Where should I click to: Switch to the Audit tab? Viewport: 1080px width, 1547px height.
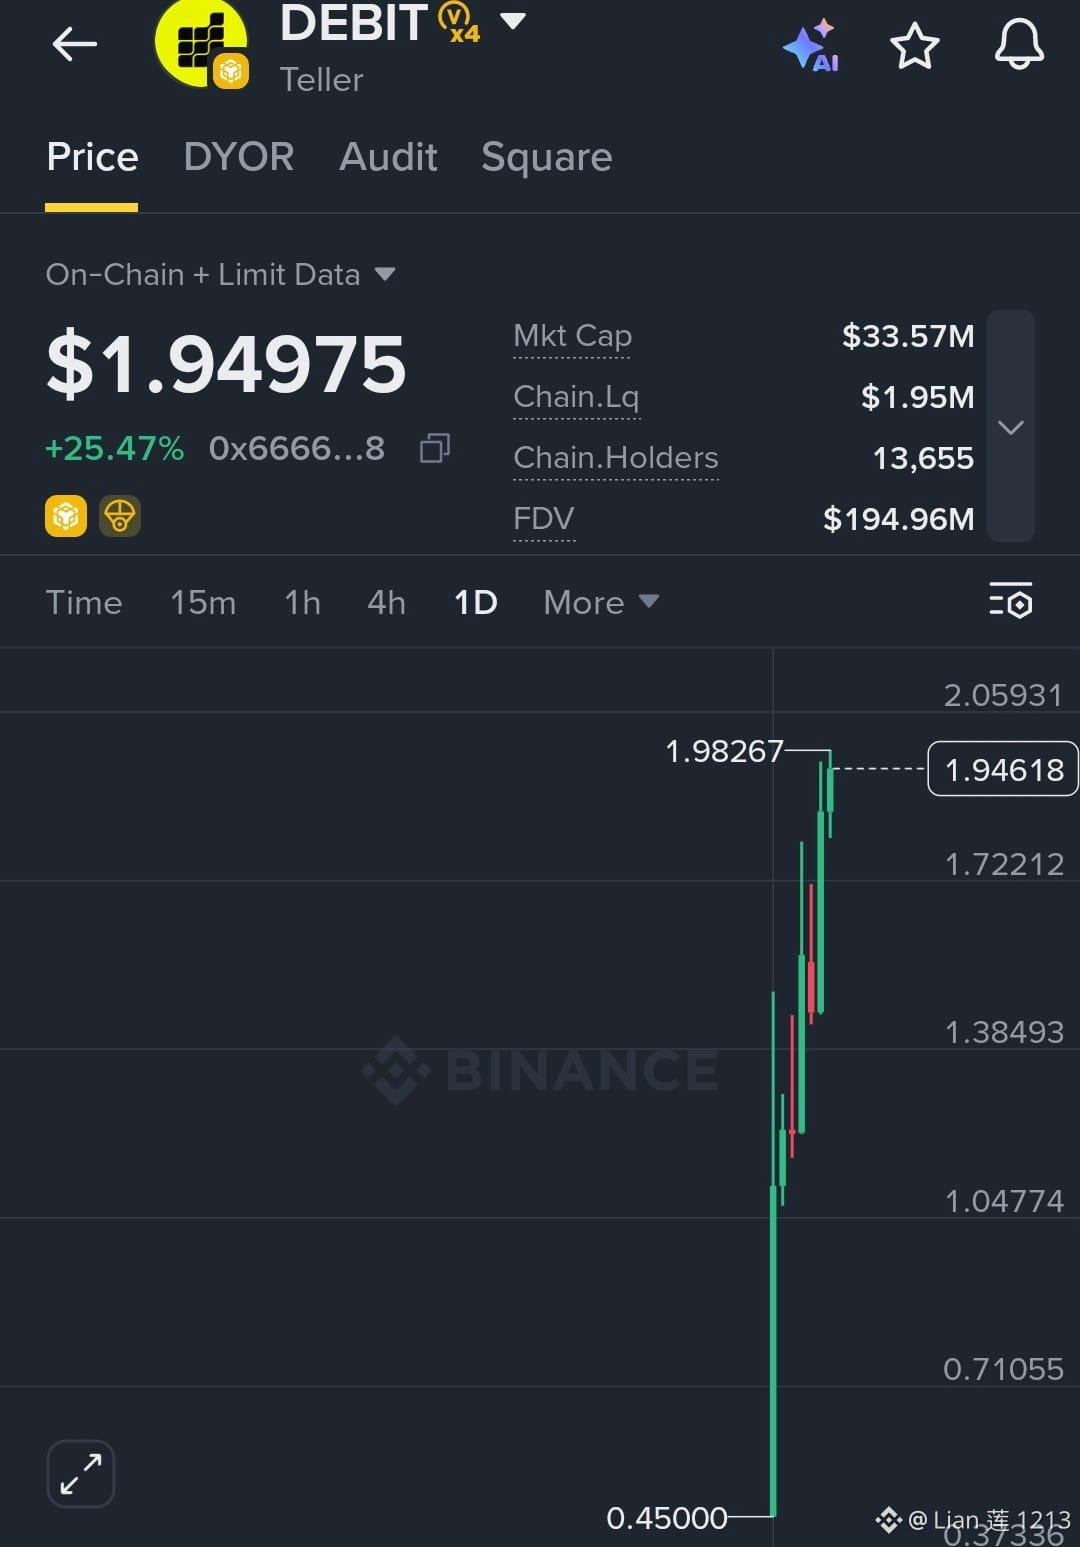[x=388, y=157]
